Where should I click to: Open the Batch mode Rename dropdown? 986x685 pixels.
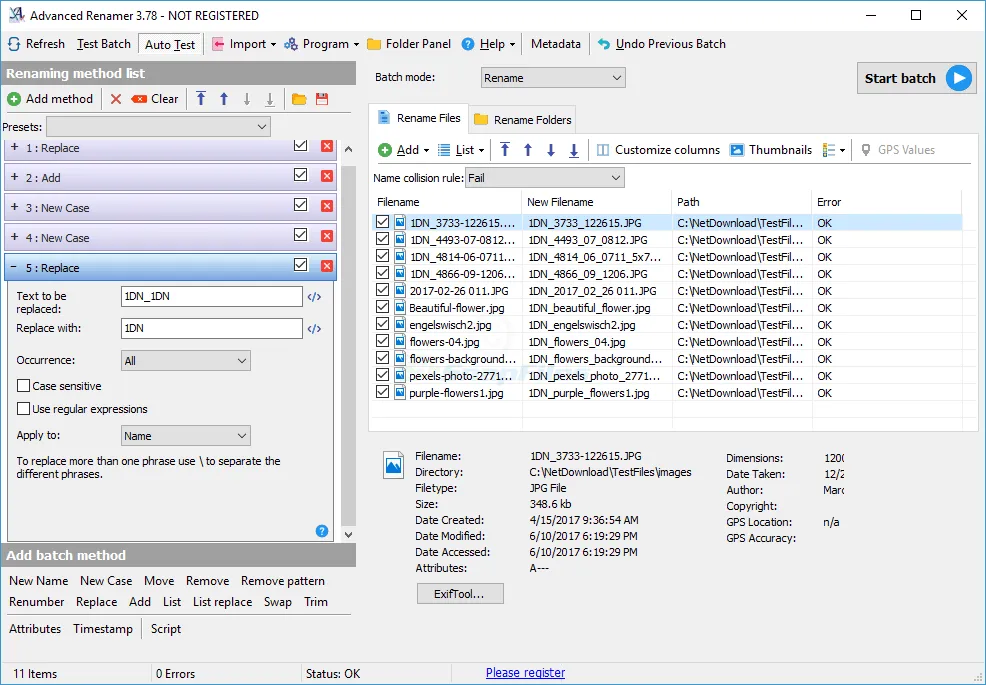(553, 78)
